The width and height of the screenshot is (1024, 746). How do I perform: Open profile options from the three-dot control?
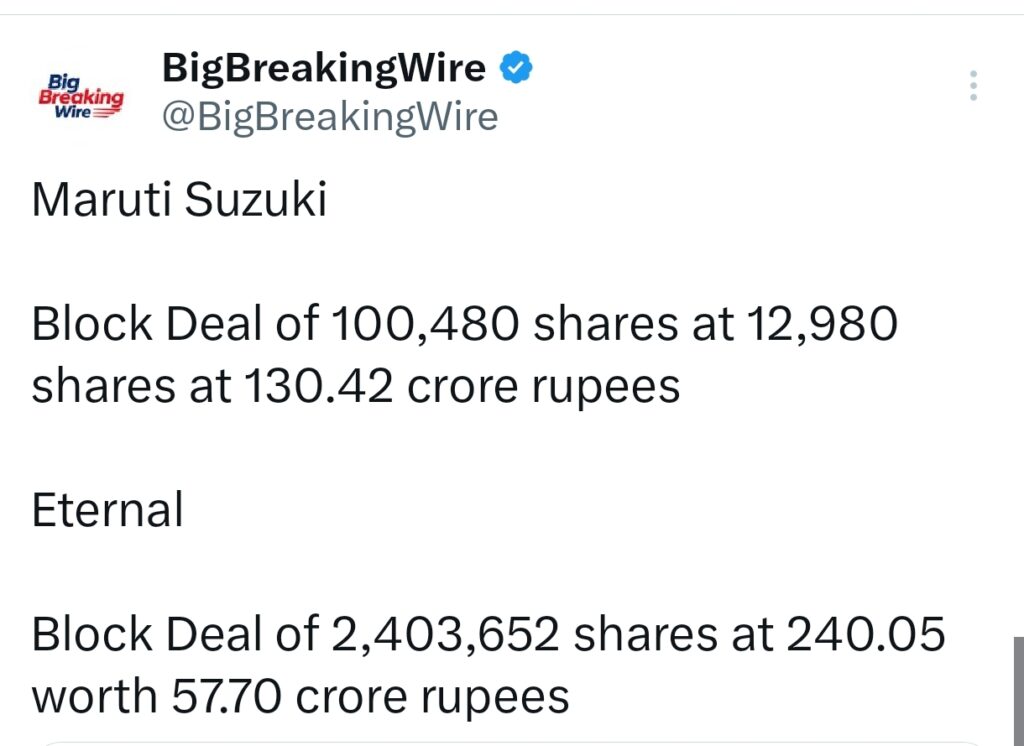tap(972, 85)
